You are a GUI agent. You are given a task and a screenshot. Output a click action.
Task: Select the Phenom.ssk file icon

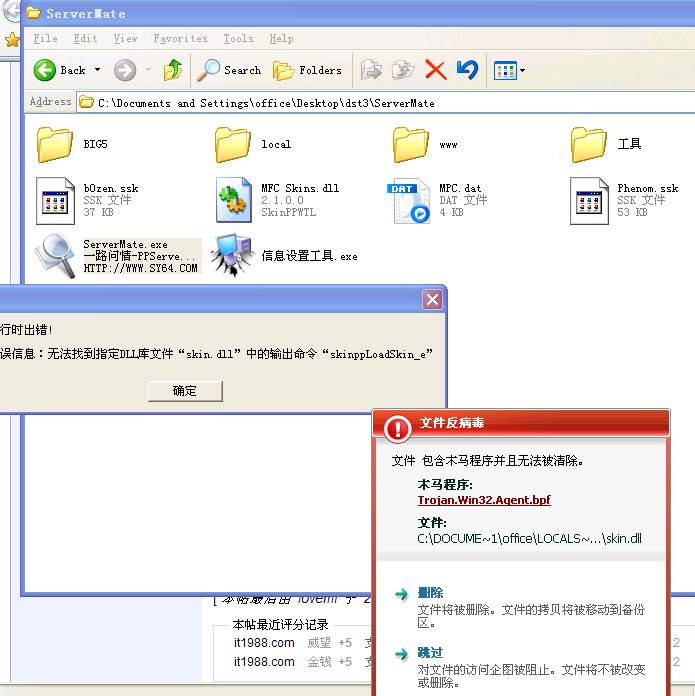pos(589,201)
